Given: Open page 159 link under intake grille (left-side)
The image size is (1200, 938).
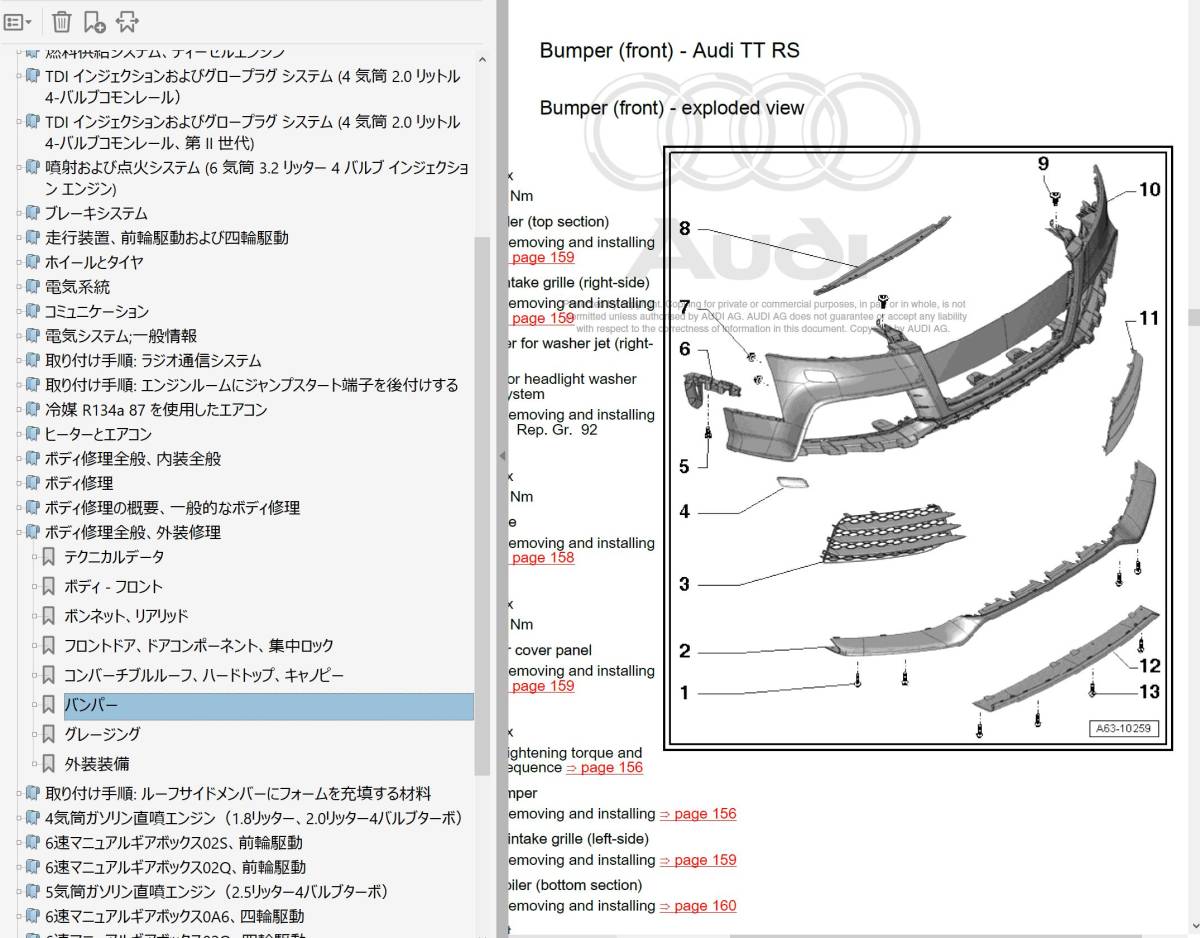Looking at the screenshot, I should coord(698,860).
